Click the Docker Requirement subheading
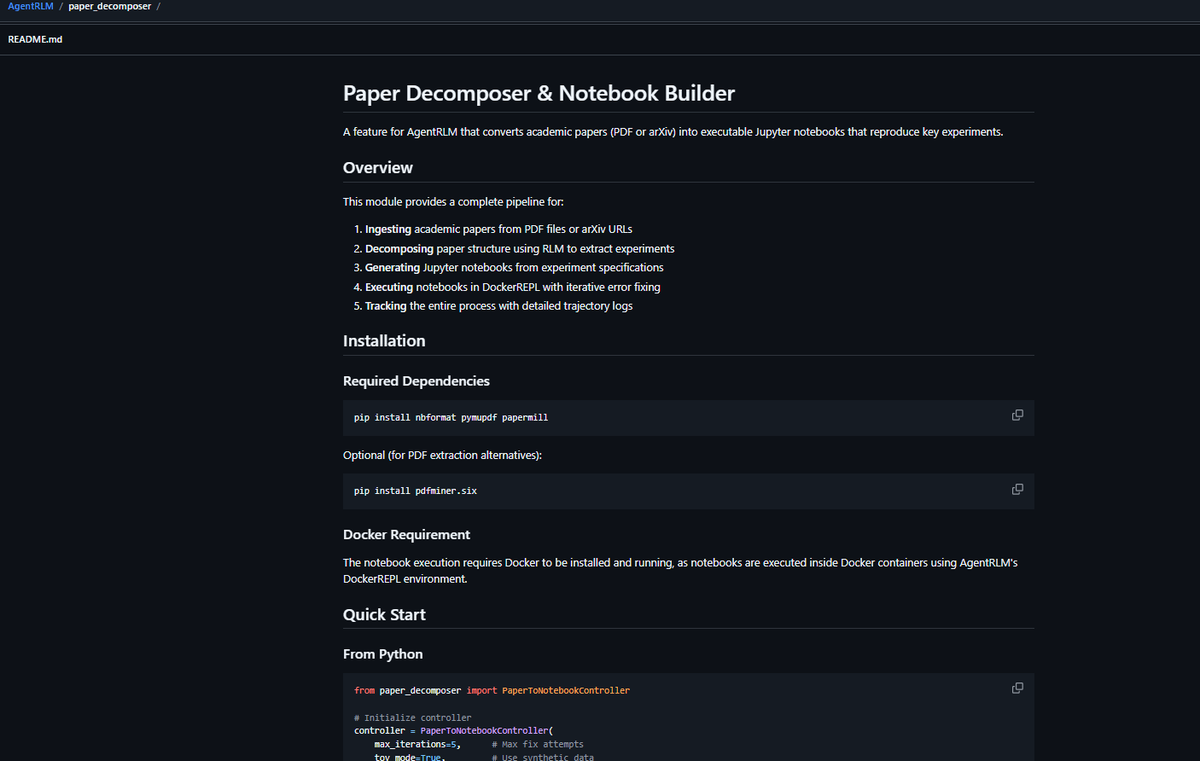The image size is (1200, 761). click(x=406, y=534)
